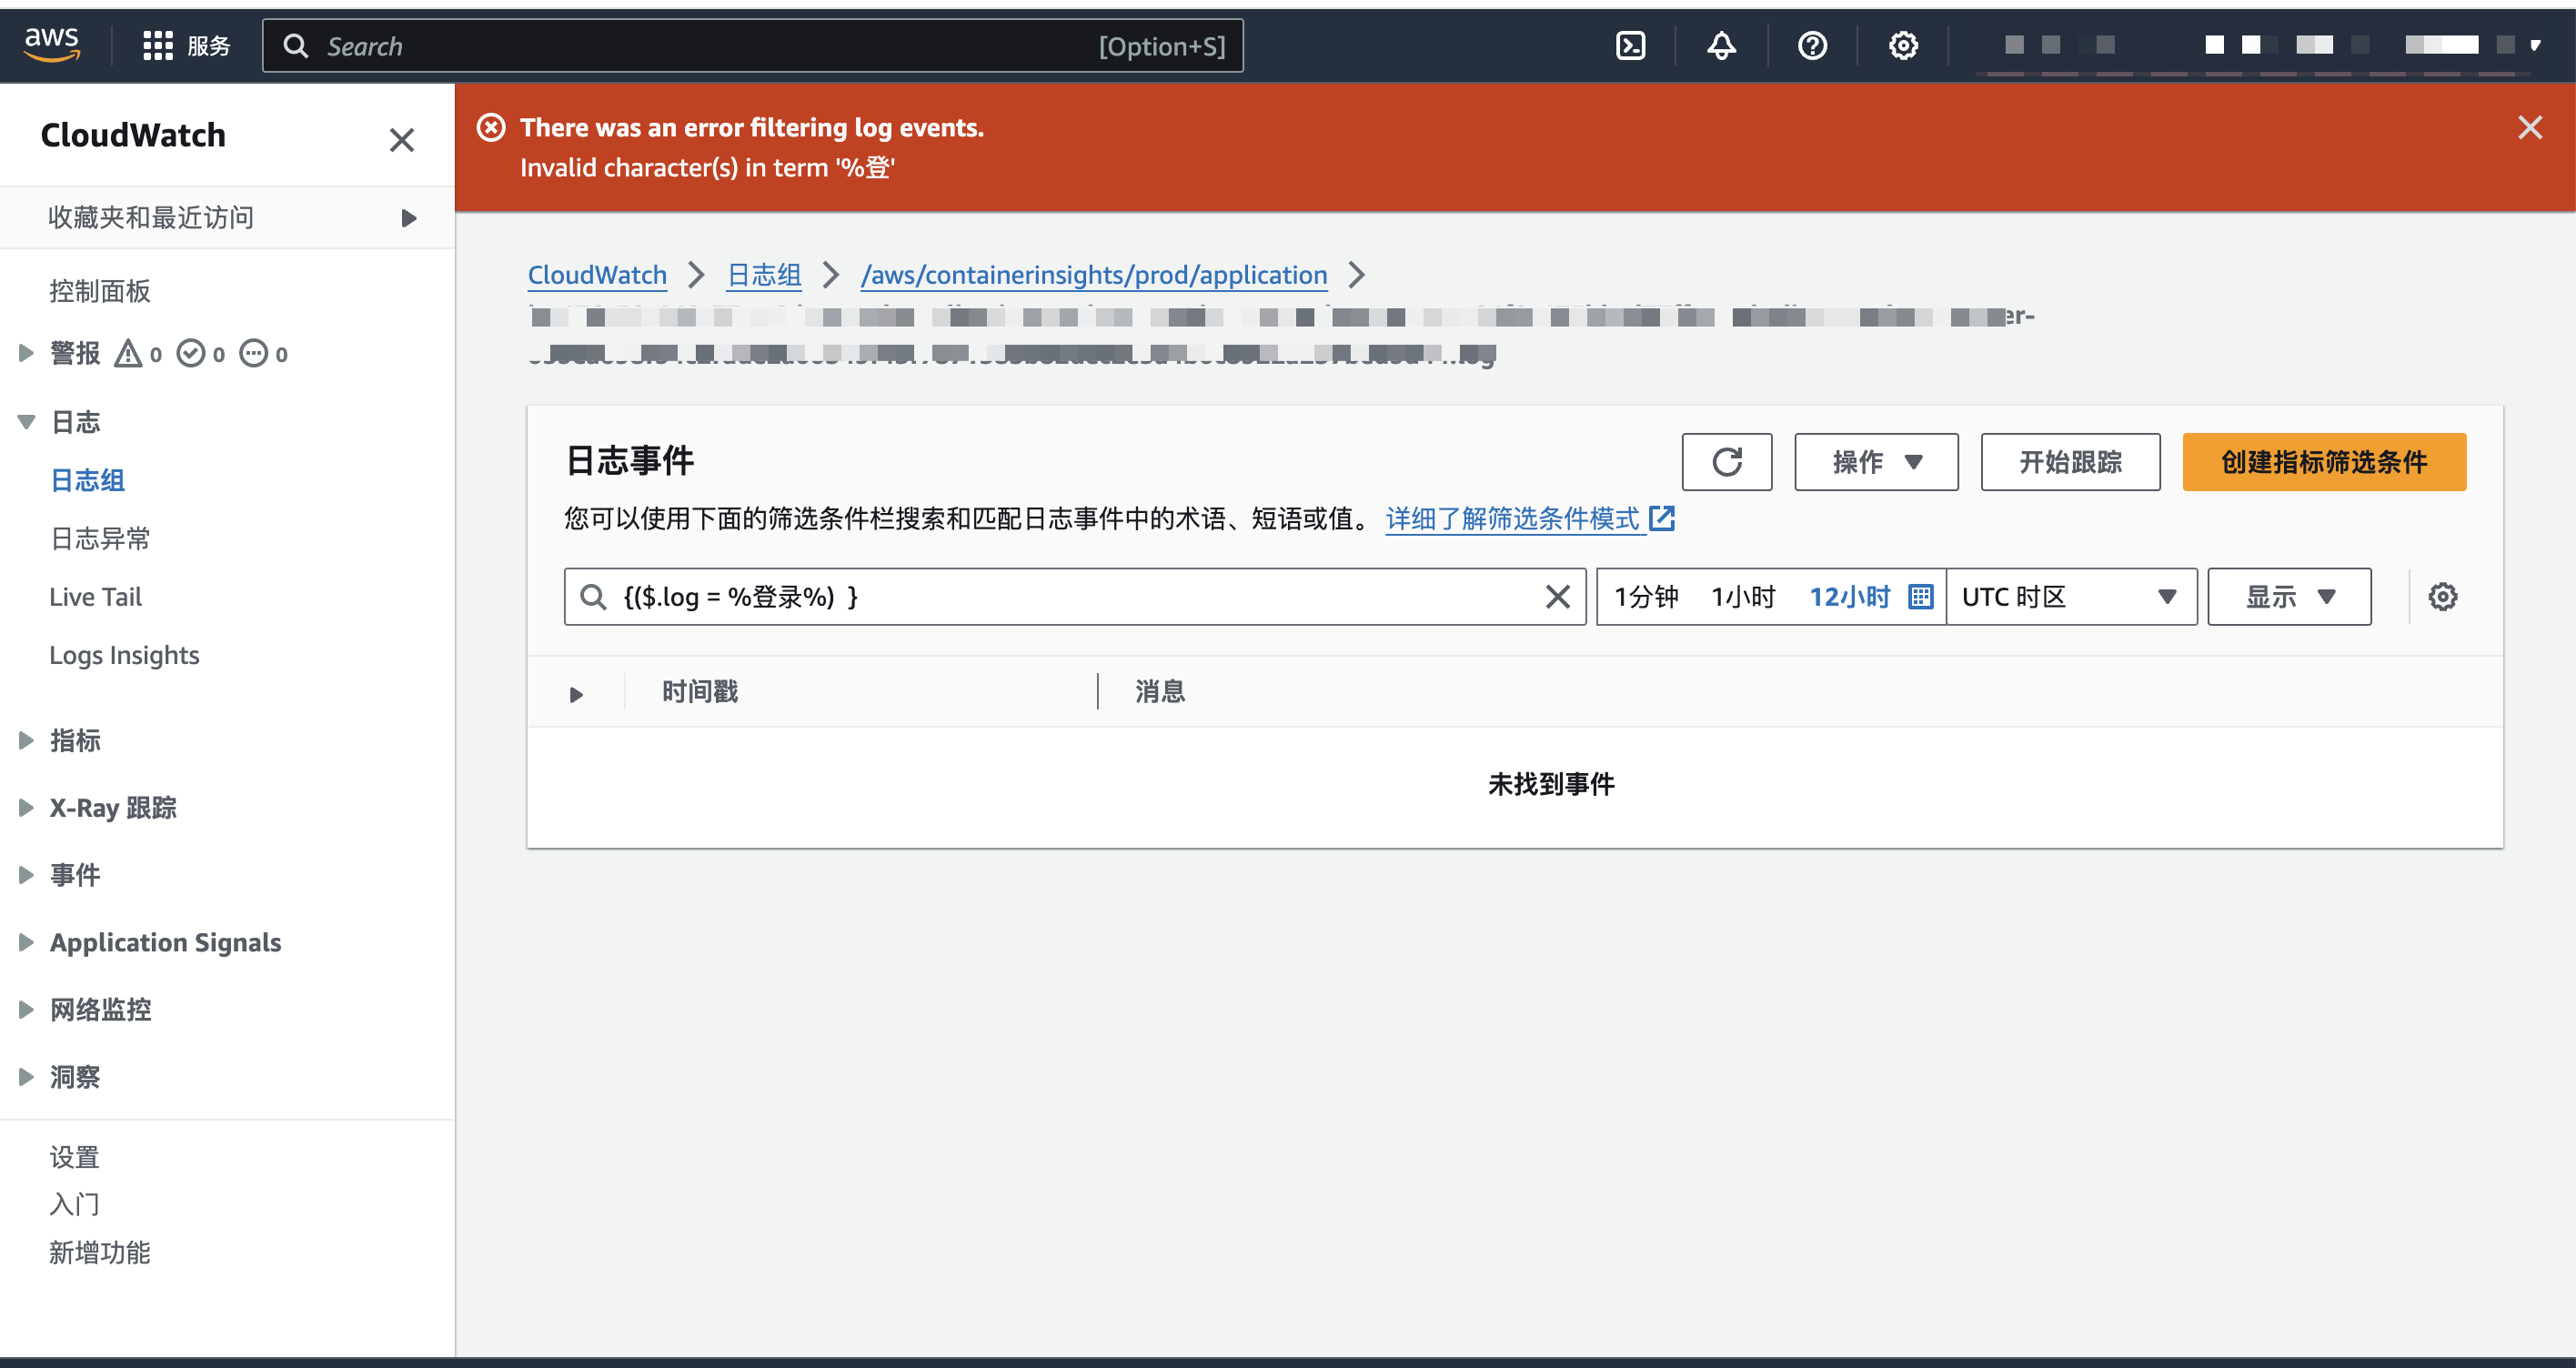Expand the 指标 section
The width and height of the screenshot is (2576, 1368).
pyautogui.click(x=26, y=740)
